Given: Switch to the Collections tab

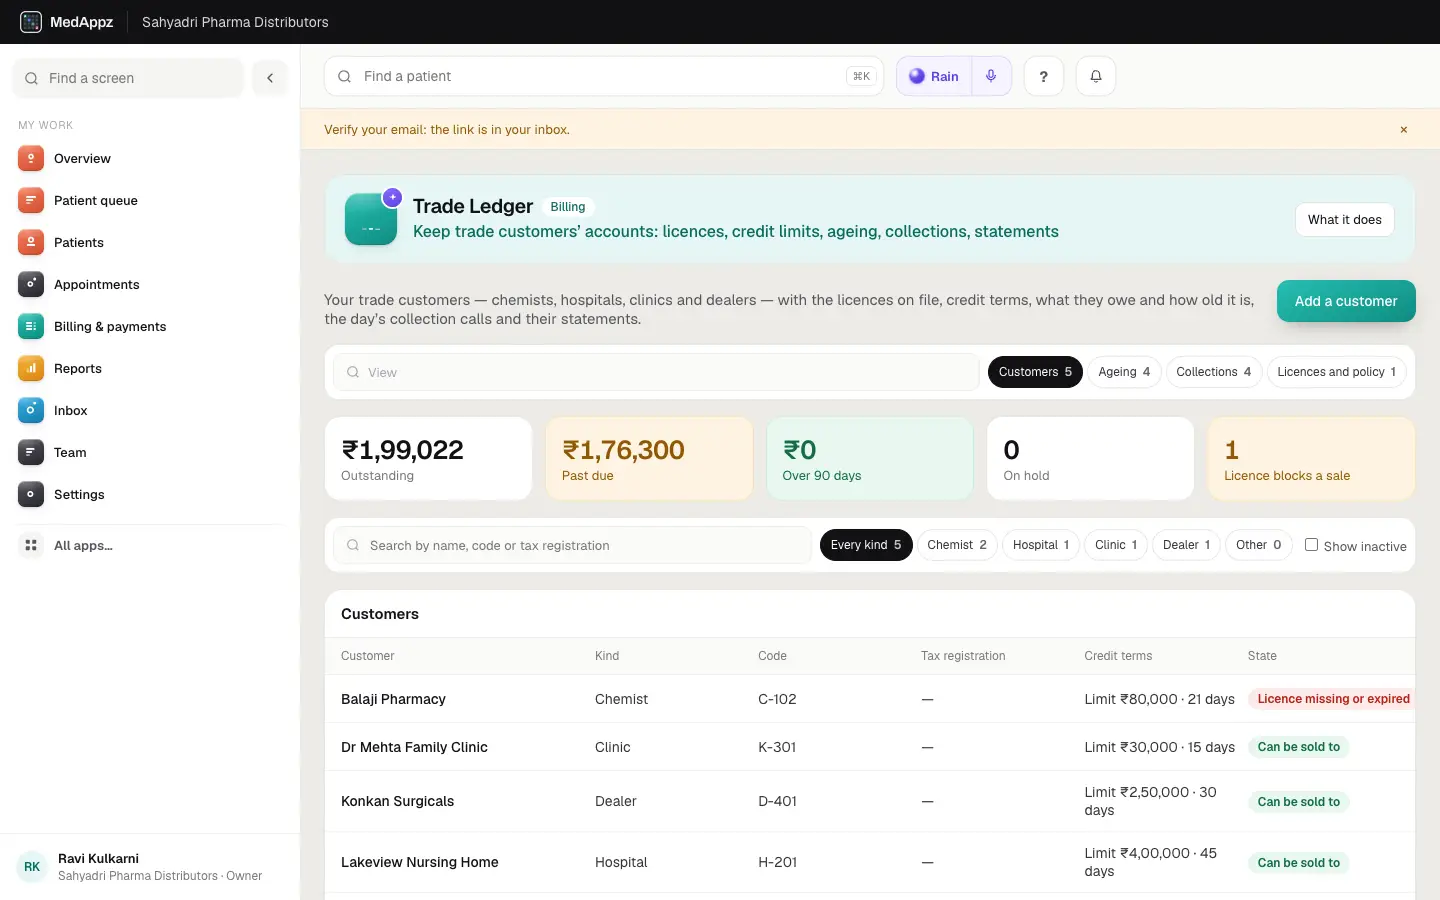Looking at the screenshot, I should 1213,372.
